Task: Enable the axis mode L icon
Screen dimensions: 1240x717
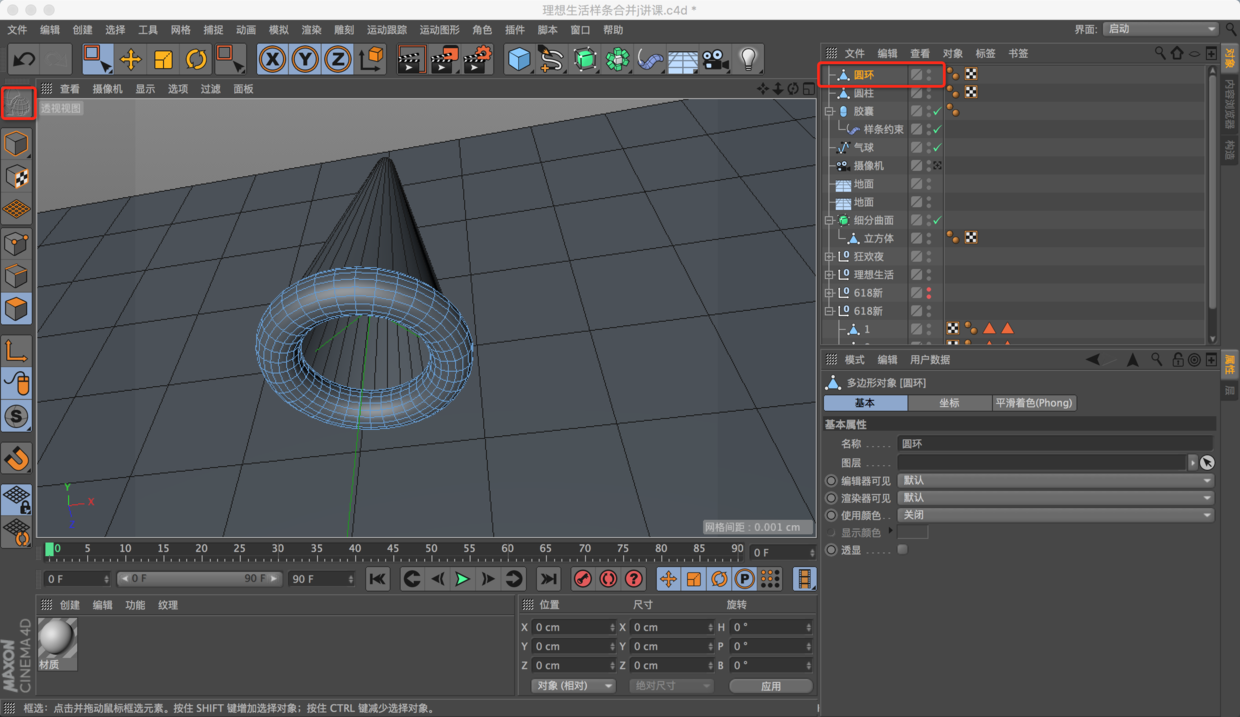Action: coord(17,350)
